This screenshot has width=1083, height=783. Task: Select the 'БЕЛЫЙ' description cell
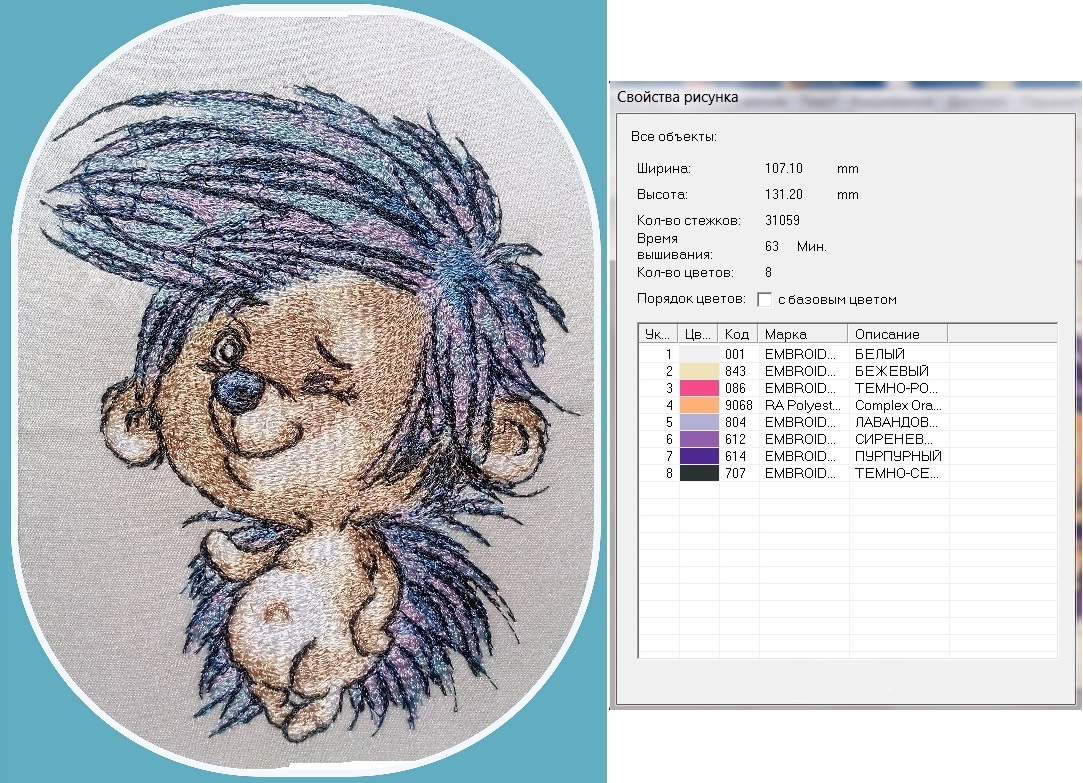880,354
